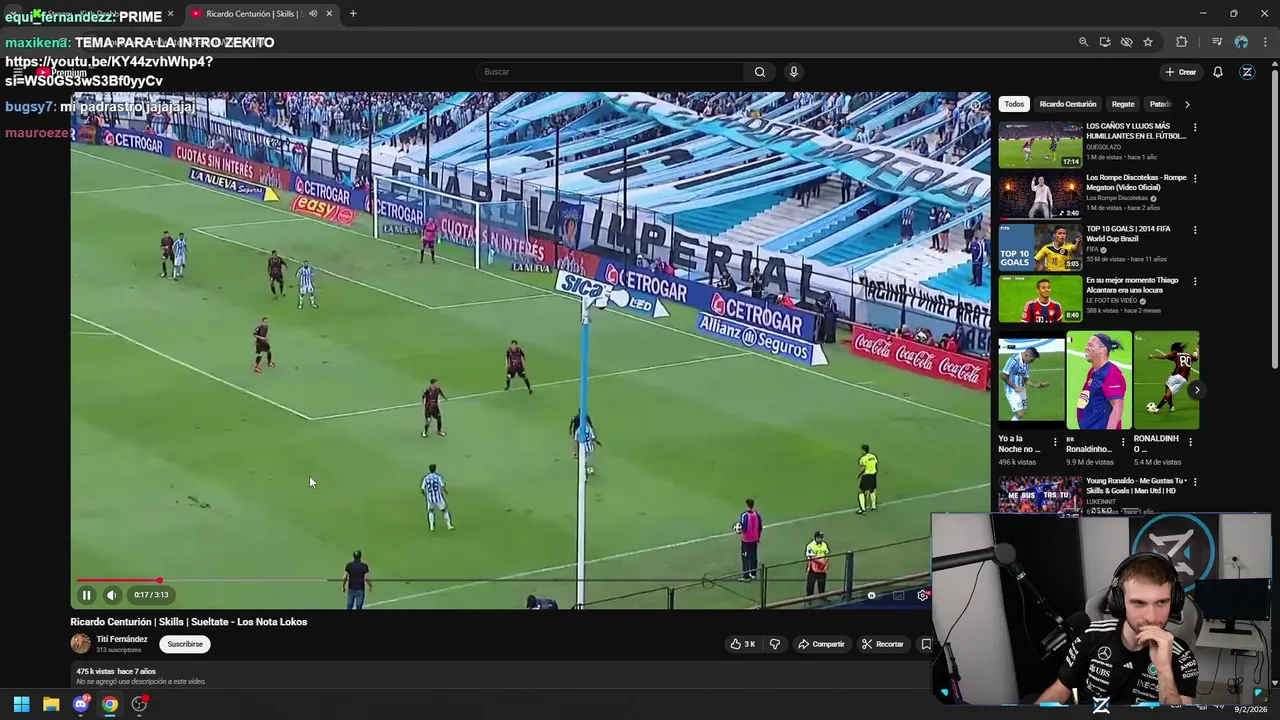Subscribe via the Suscribirse button
This screenshot has width=1280, height=720.
185,644
